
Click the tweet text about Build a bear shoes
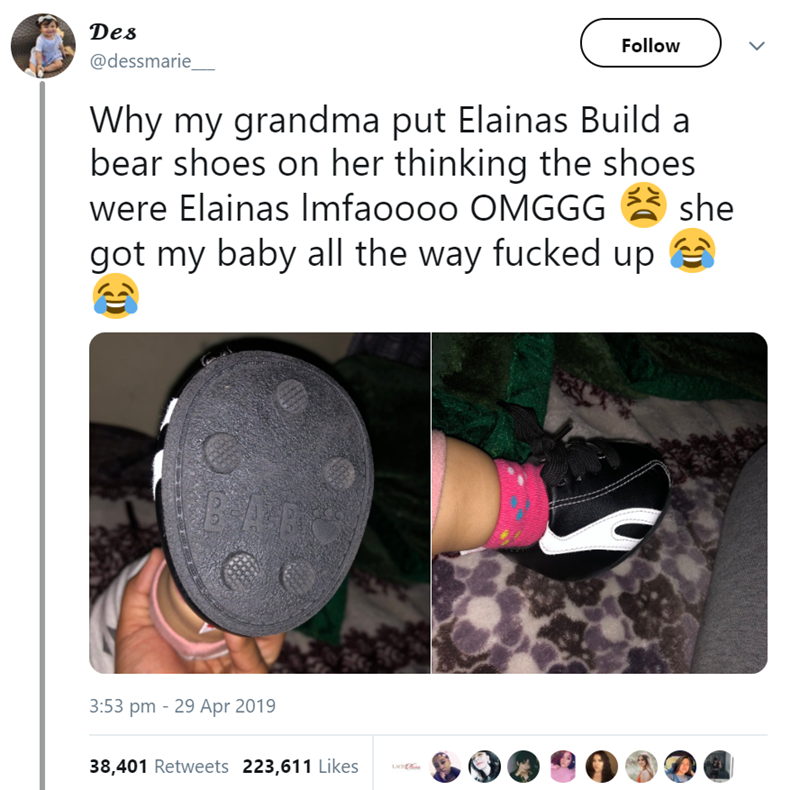pos(412,210)
